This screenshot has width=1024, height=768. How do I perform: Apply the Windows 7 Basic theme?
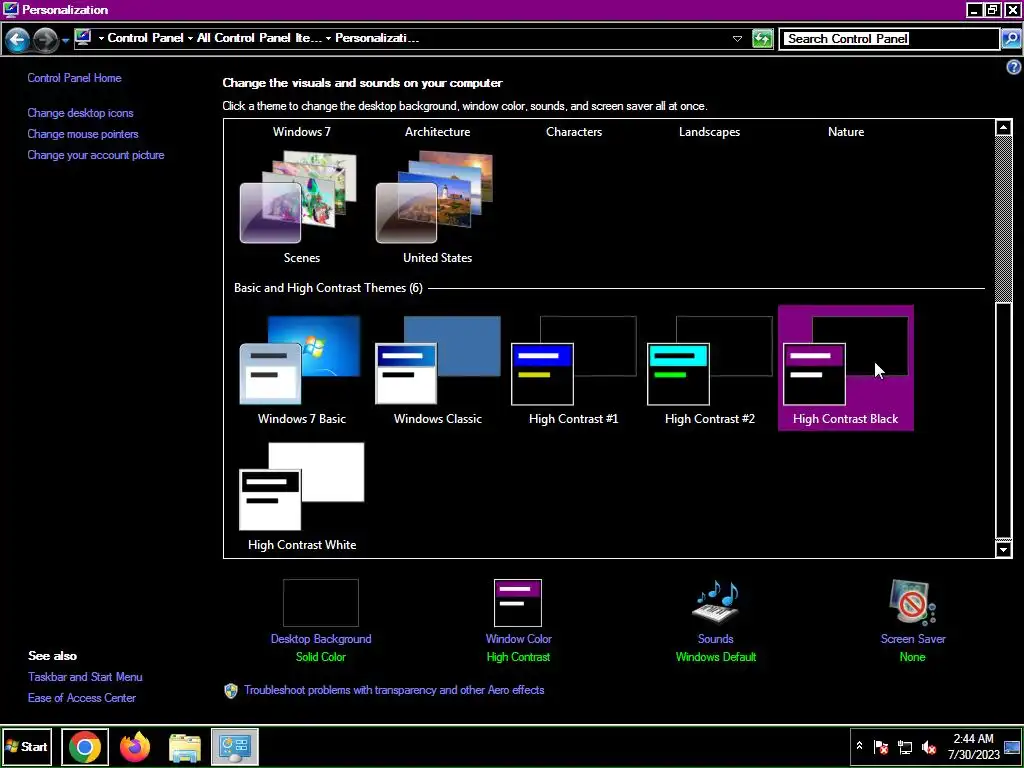[x=301, y=368]
